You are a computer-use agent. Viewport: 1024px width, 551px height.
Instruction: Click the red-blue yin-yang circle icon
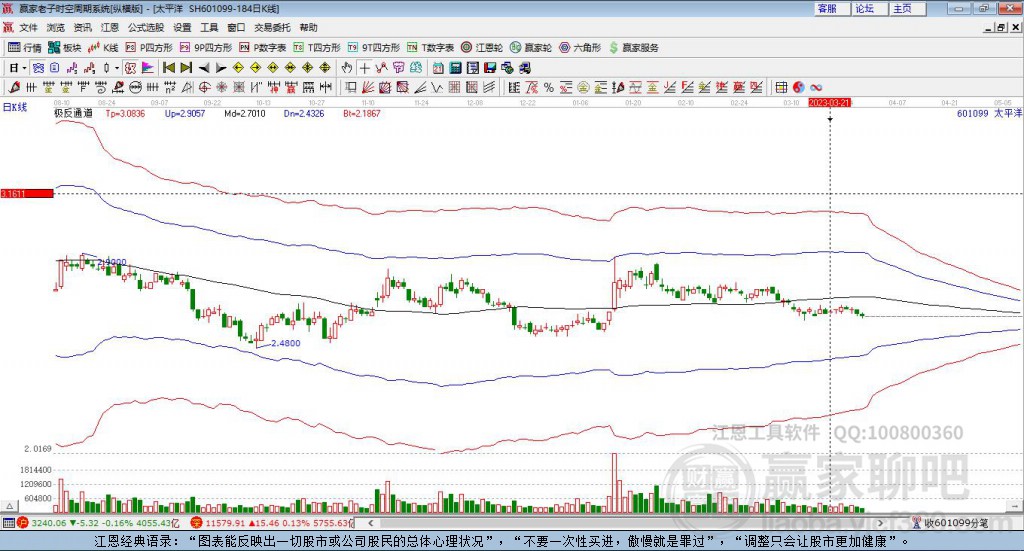[799, 87]
